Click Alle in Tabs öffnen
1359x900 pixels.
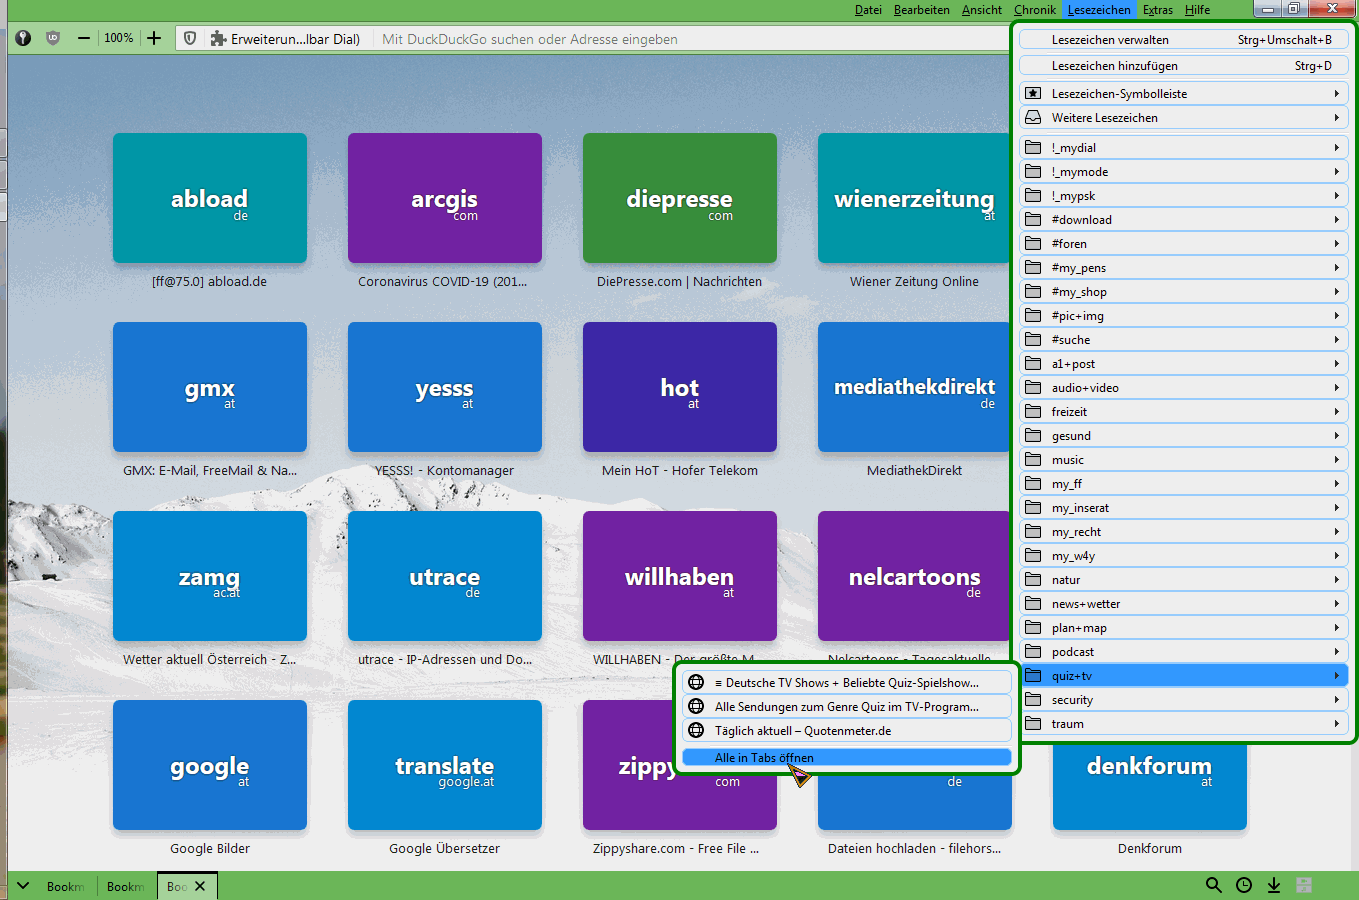click(846, 758)
